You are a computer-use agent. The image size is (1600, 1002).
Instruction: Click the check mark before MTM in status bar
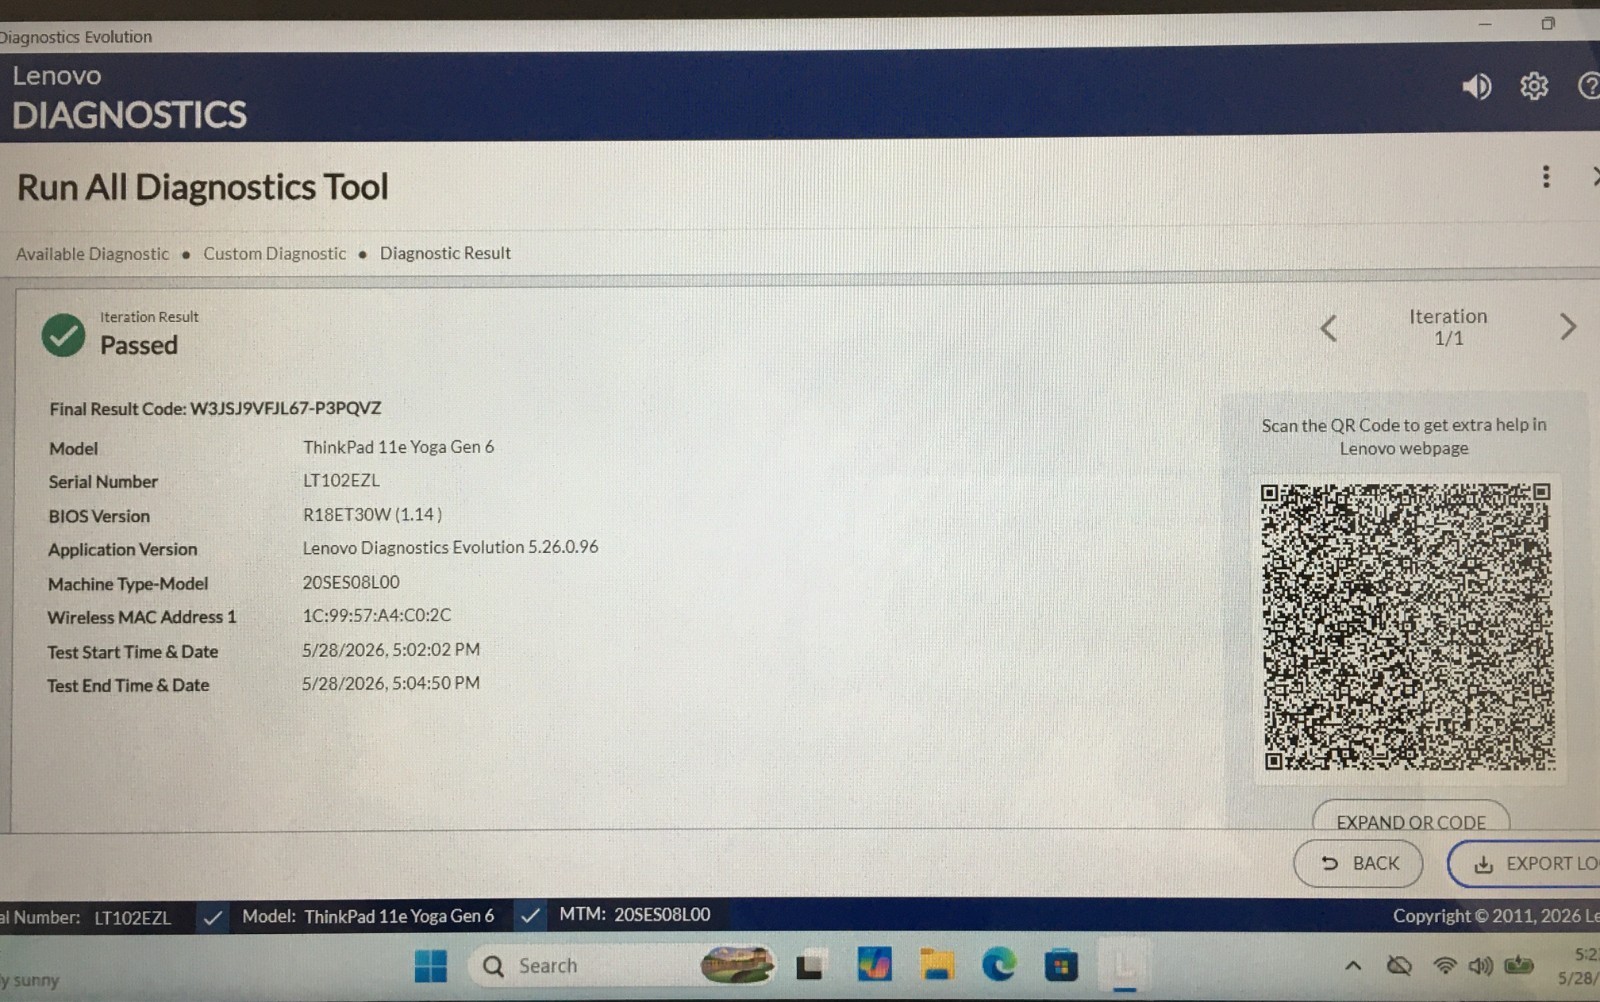(x=531, y=915)
